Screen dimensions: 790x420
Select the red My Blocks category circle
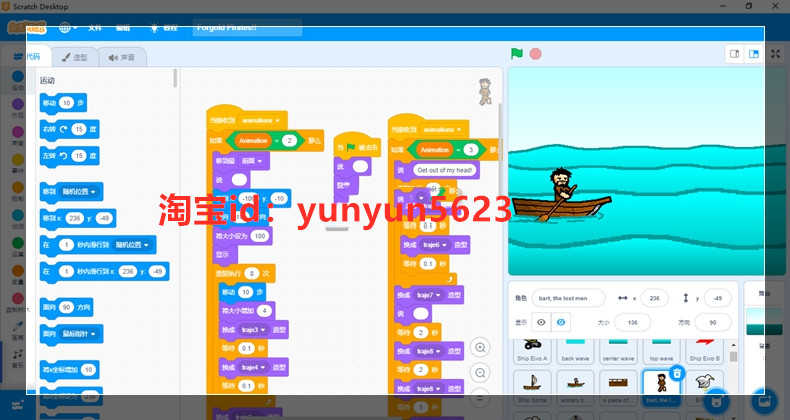tap(18, 299)
